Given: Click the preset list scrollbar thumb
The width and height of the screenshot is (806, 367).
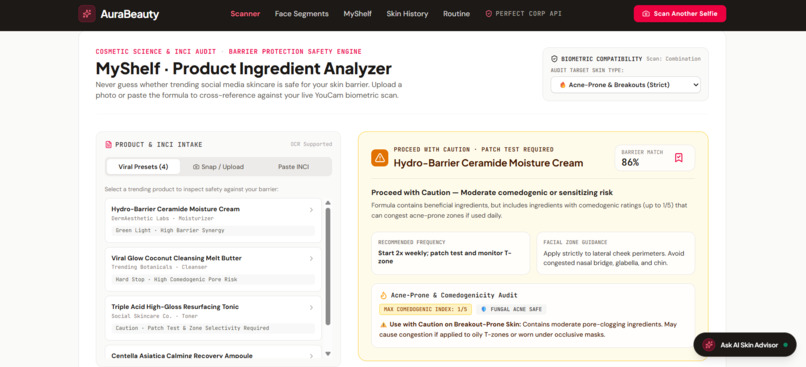Looking at the screenshot, I should click(x=328, y=266).
